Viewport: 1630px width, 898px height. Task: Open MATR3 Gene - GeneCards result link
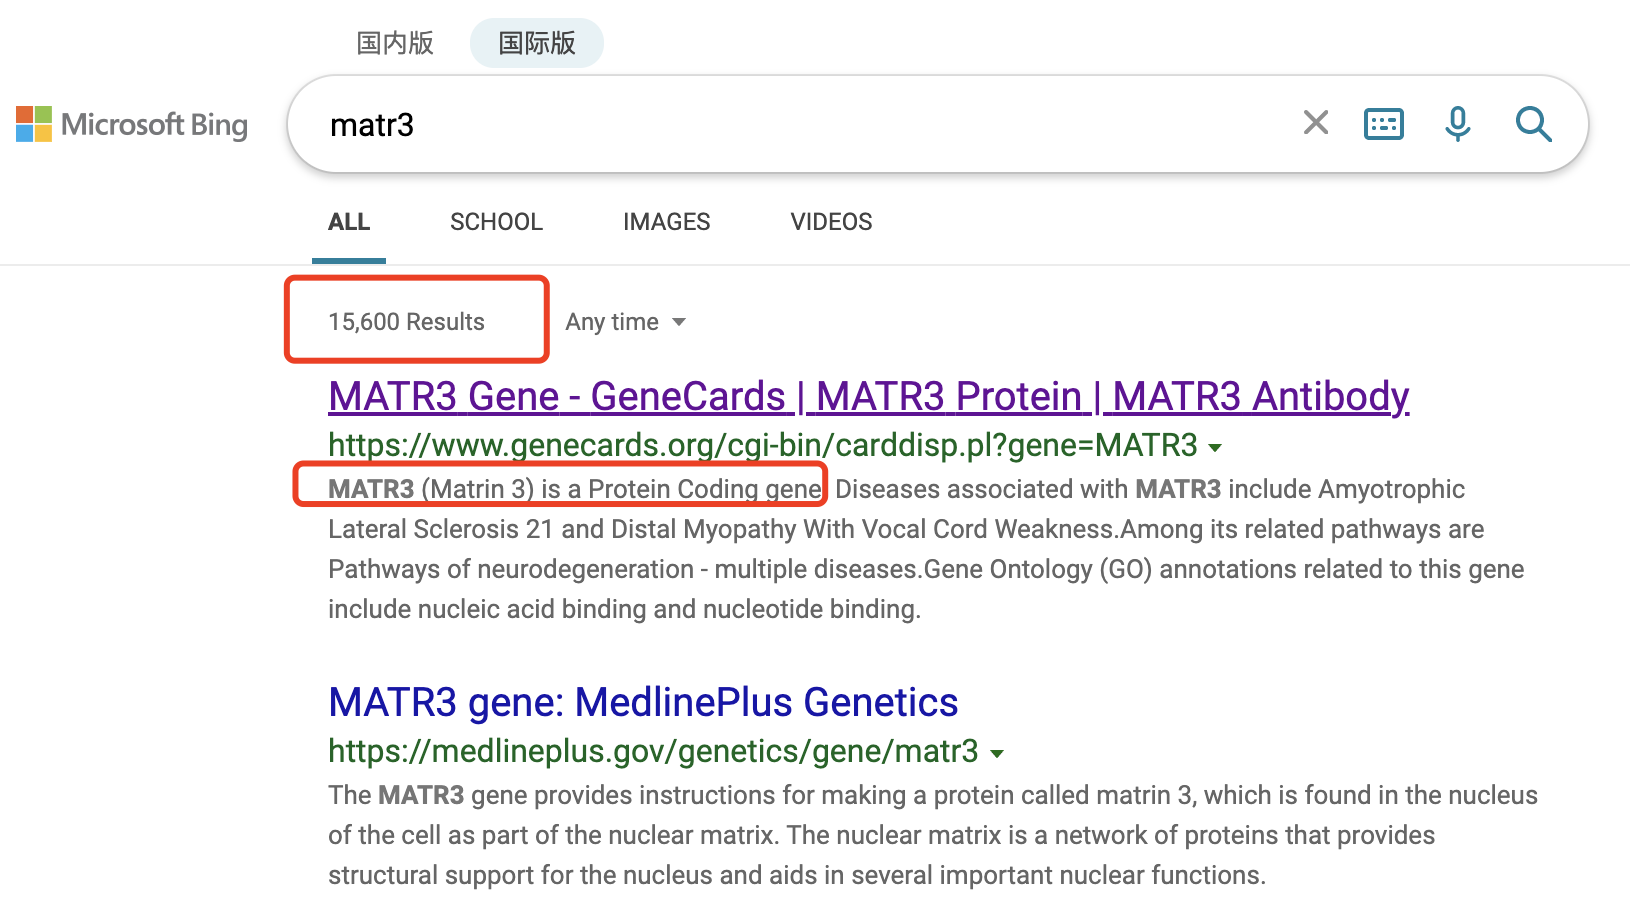(868, 396)
